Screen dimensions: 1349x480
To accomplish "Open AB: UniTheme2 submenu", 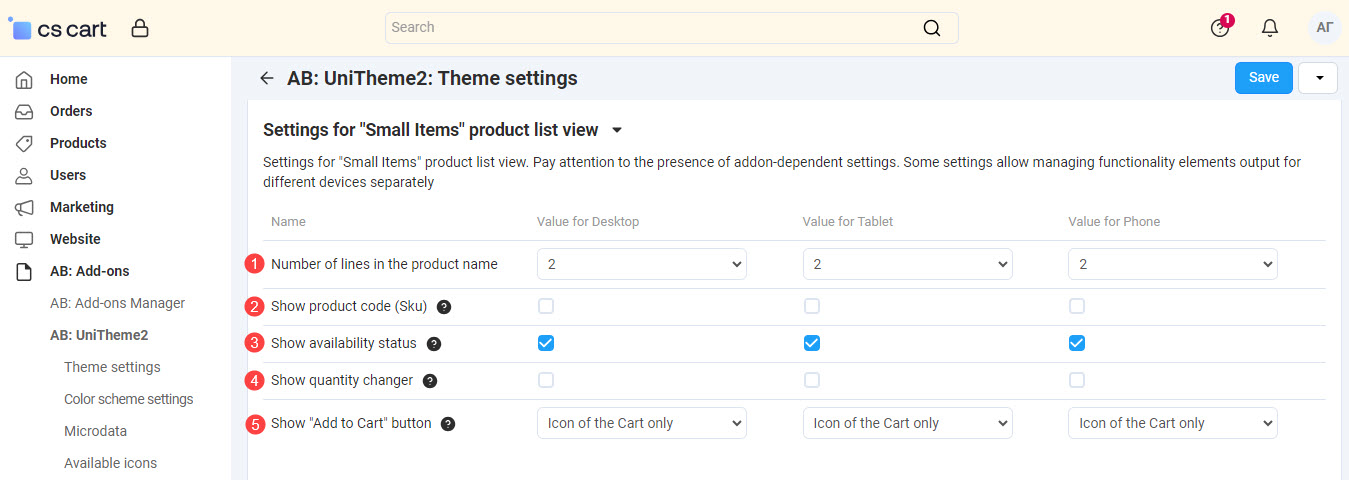I will [99, 335].
